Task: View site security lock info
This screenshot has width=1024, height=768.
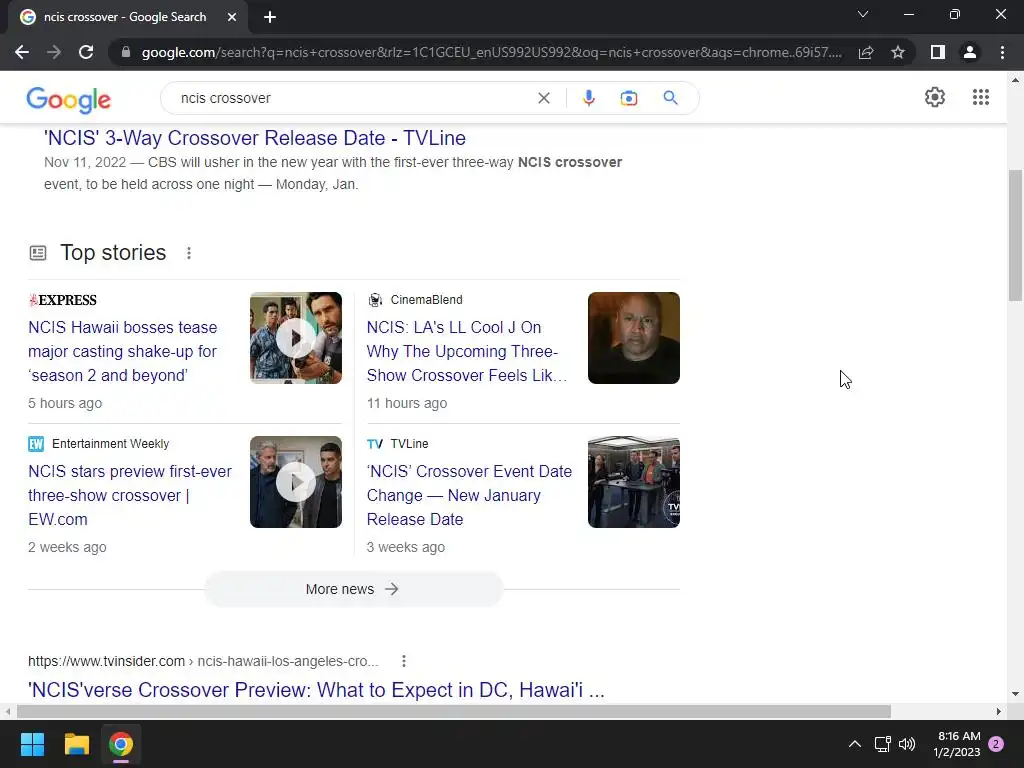Action: pyautogui.click(x=125, y=52)
